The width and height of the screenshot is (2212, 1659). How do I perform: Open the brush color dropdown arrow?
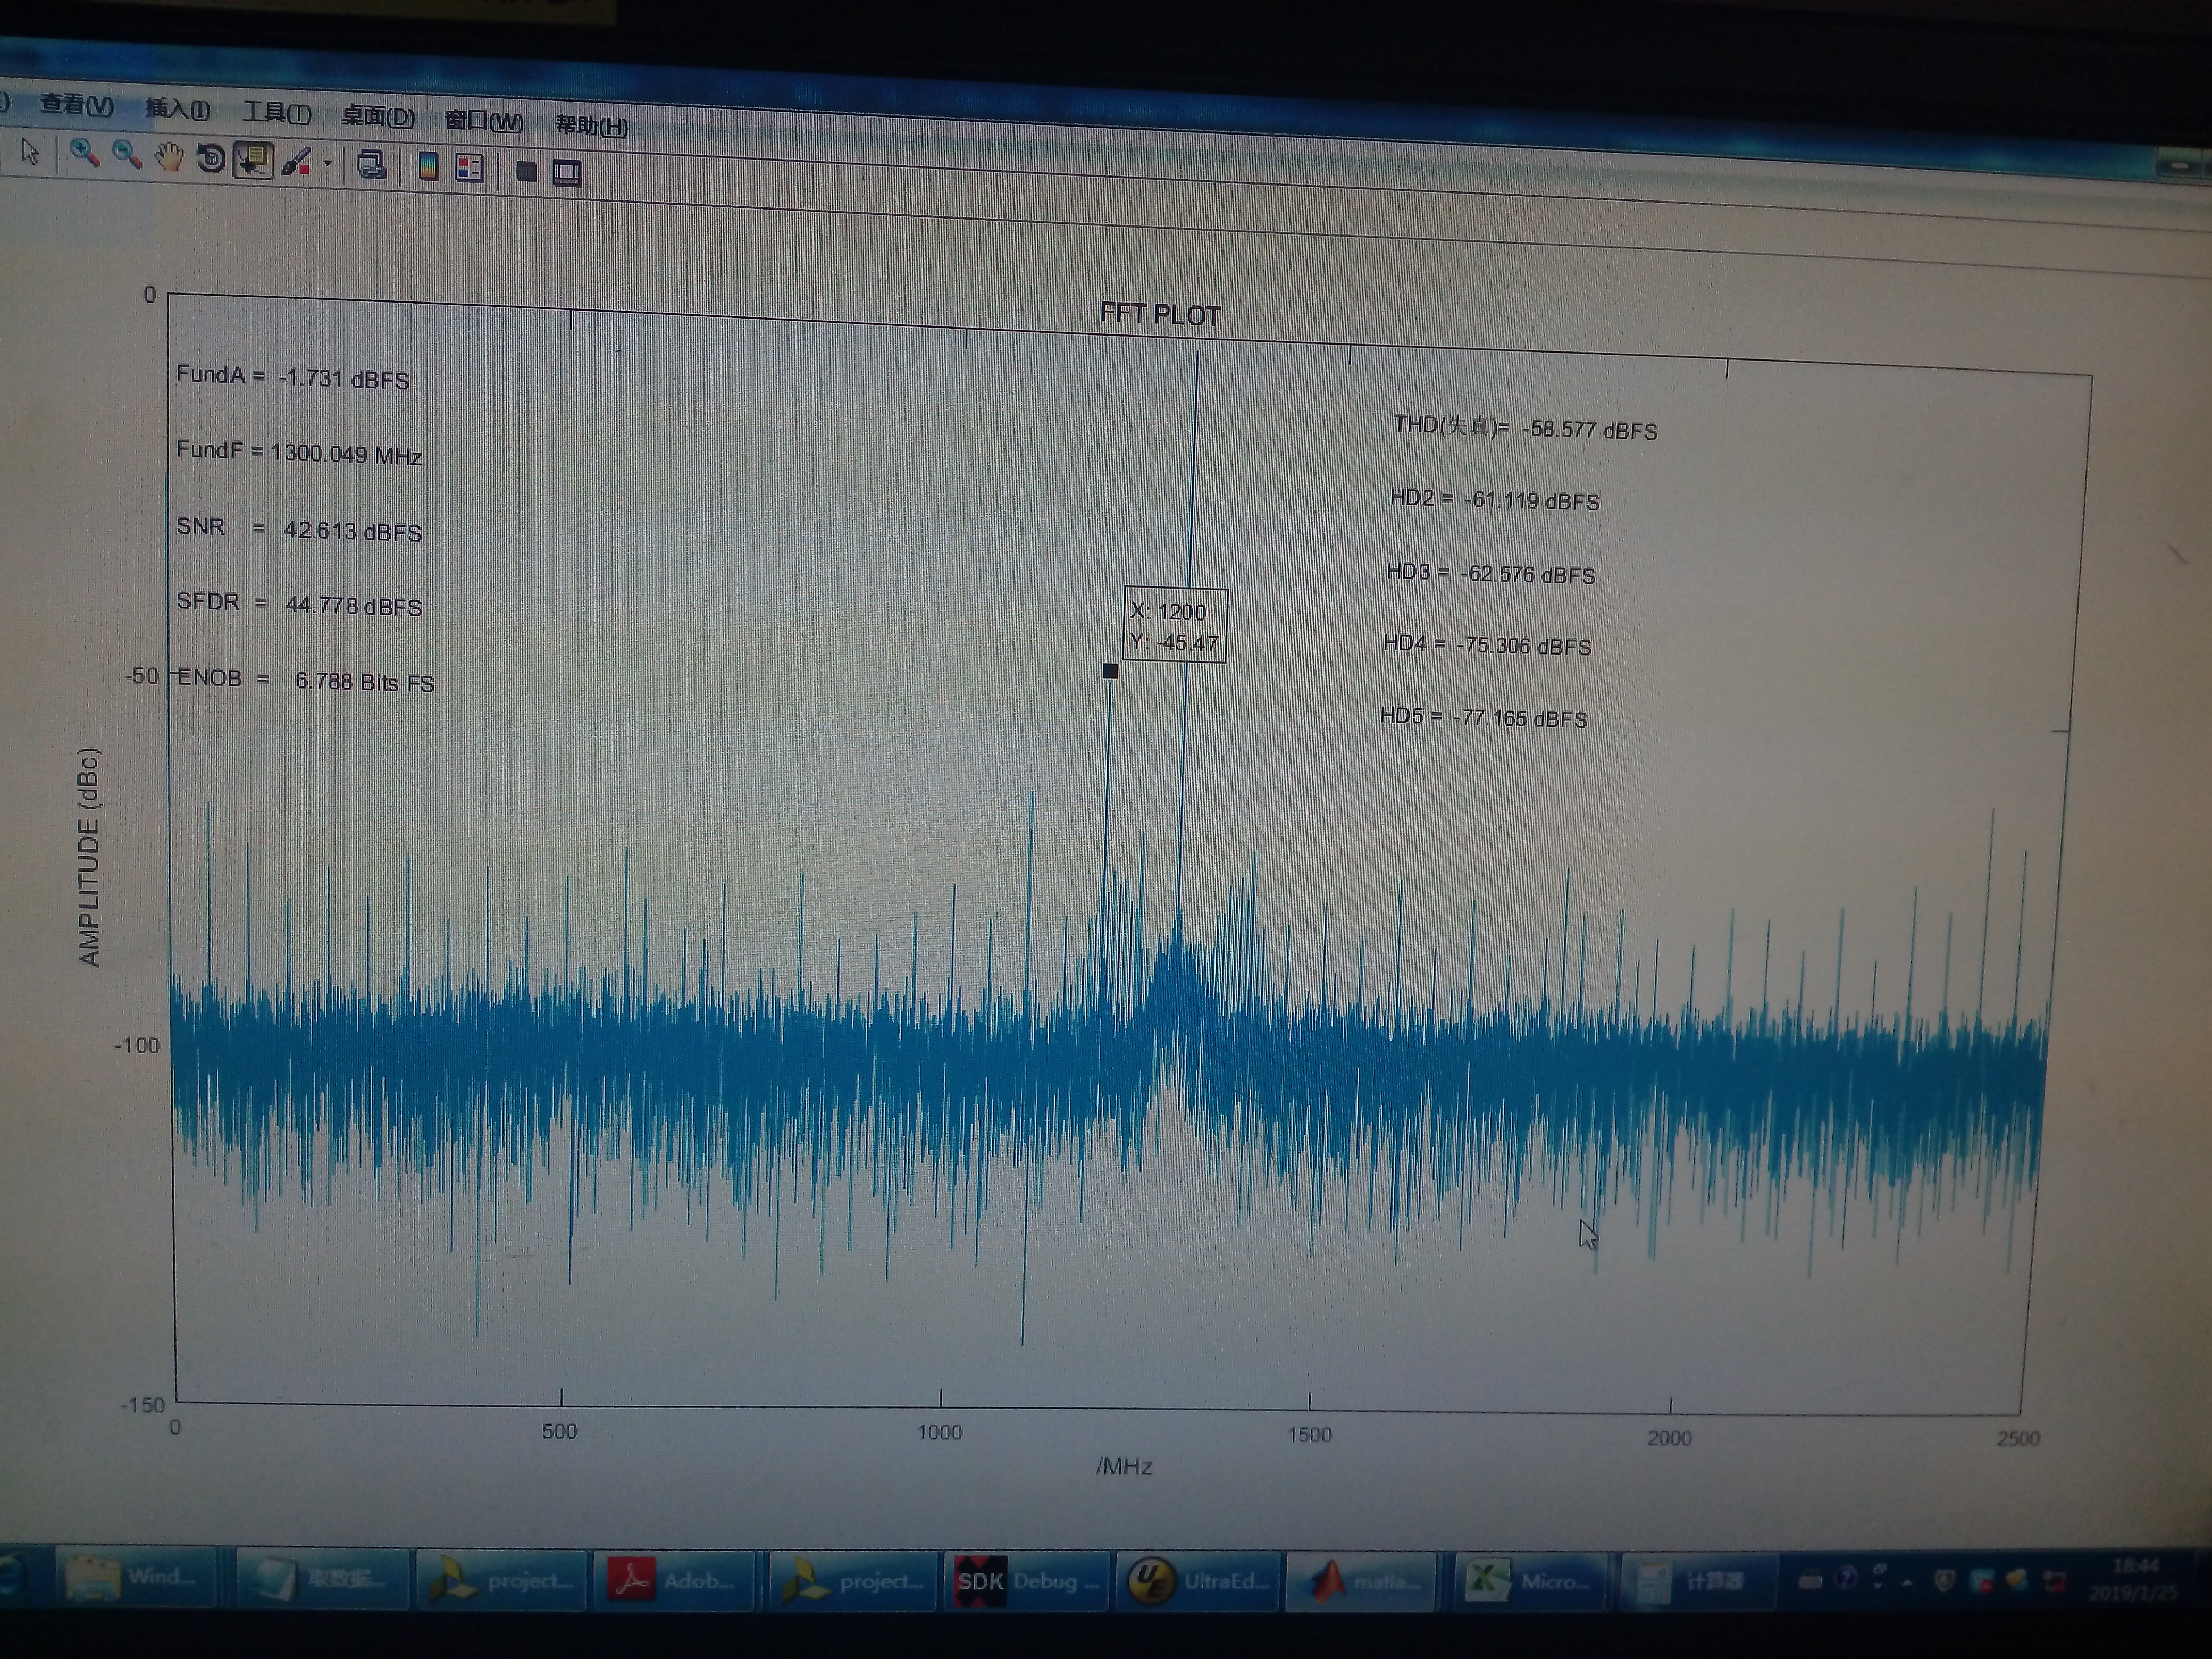(x=327, y=163)
